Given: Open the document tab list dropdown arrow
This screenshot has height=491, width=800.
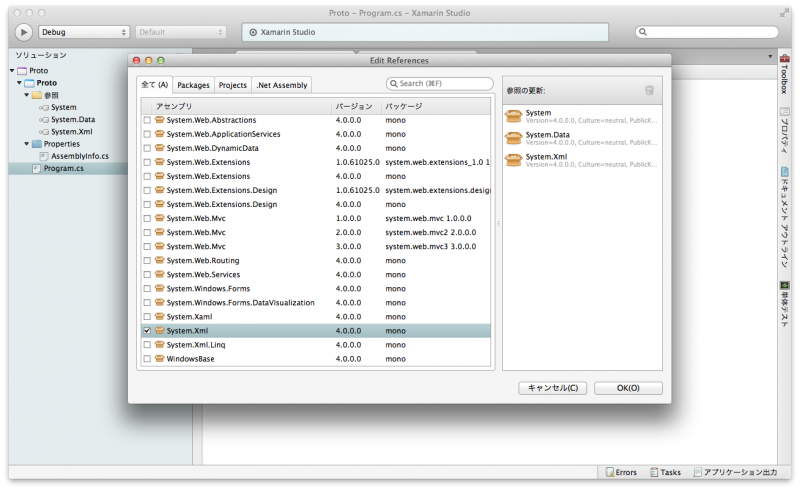Looking at the screenshot, I should coord(770,57).
